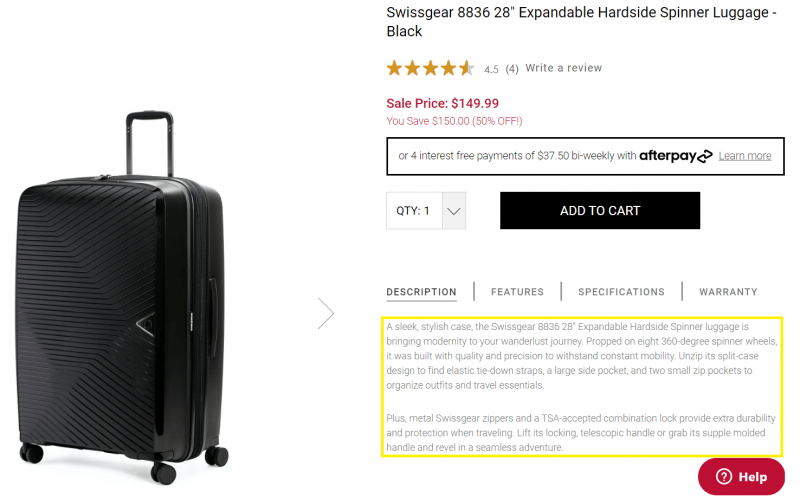Click the star rating icons
Screen dimensions: 800x498
(430, 68)
